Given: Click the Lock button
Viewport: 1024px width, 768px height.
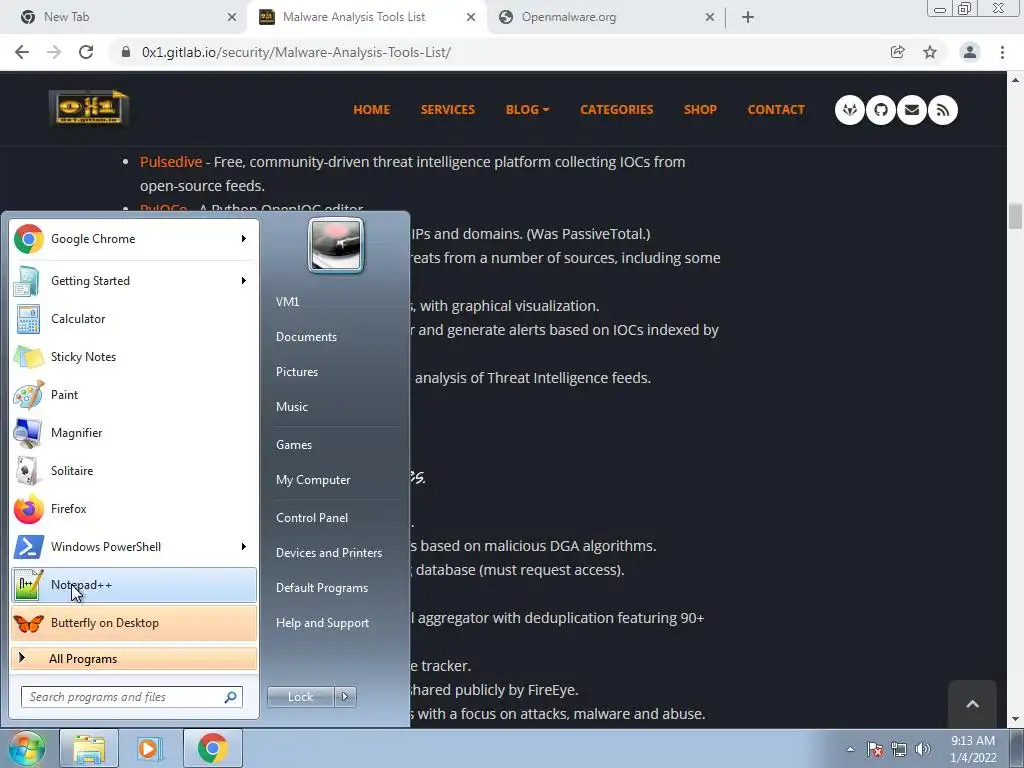Looking at the screenshot, I should point(300,697).
